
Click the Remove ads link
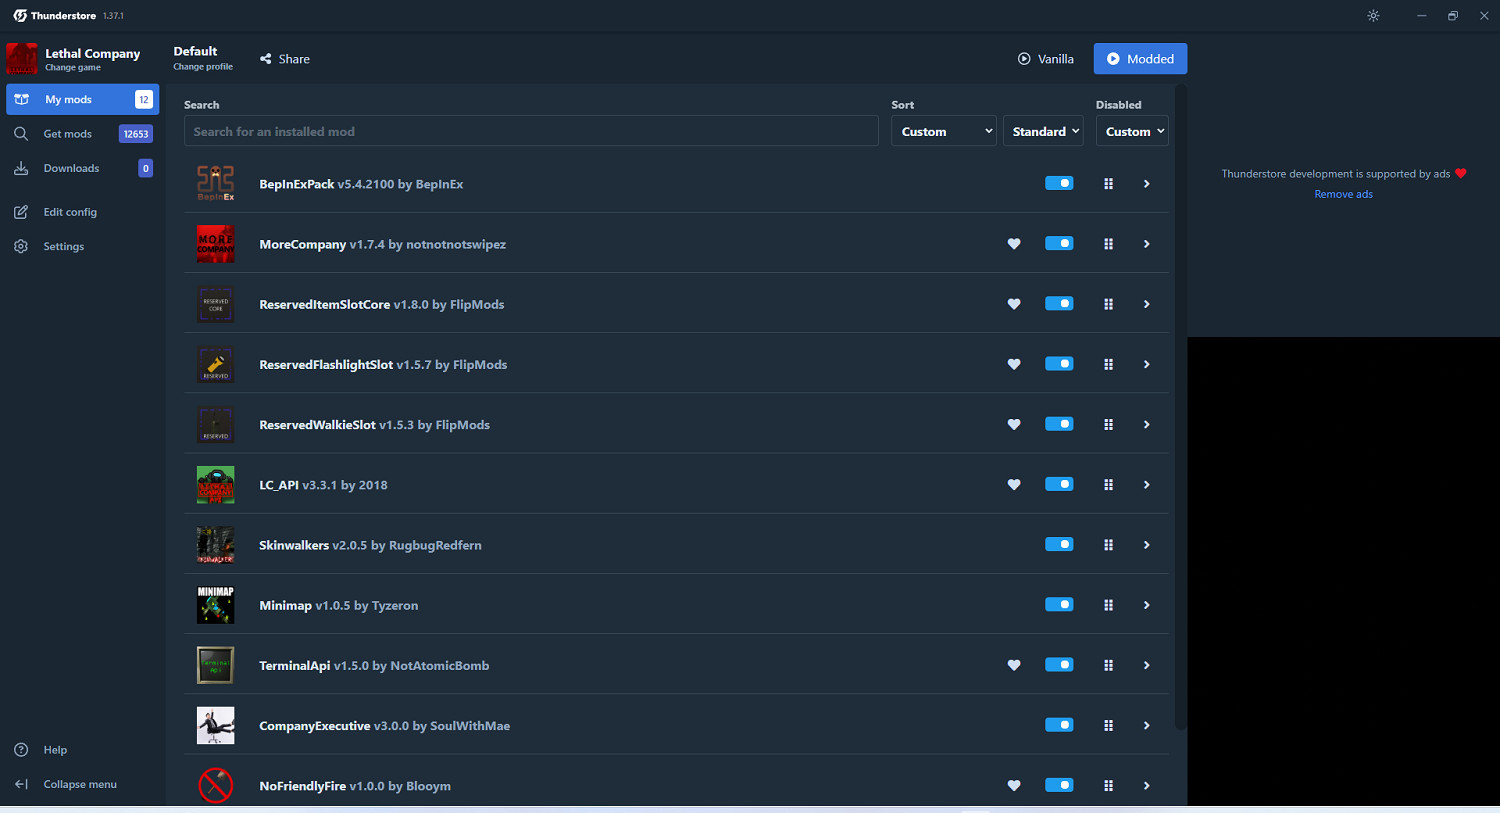tap(1343, 194)
